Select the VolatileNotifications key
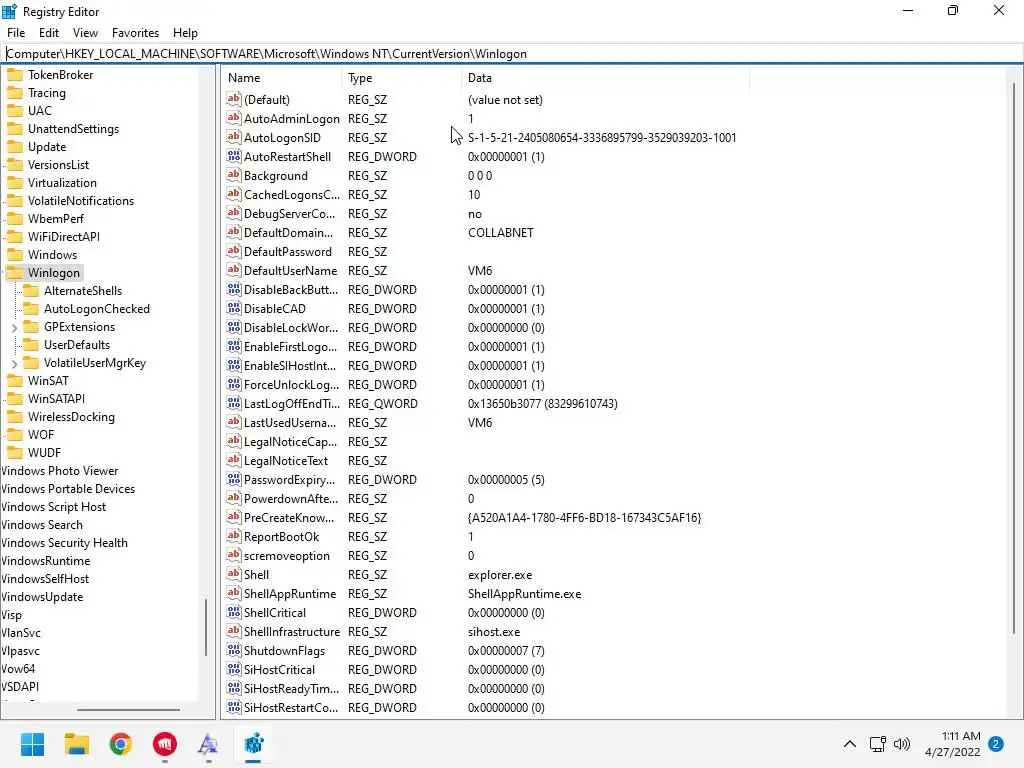Viewport: 1024px width, 768px height. click(x=81, y=200)
